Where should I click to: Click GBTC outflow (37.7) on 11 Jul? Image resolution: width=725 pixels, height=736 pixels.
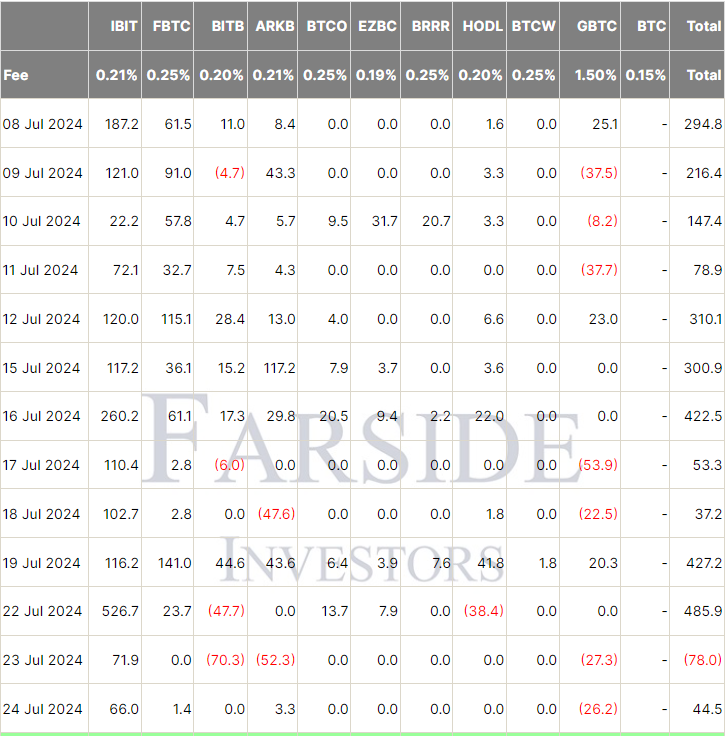point(599,270)
